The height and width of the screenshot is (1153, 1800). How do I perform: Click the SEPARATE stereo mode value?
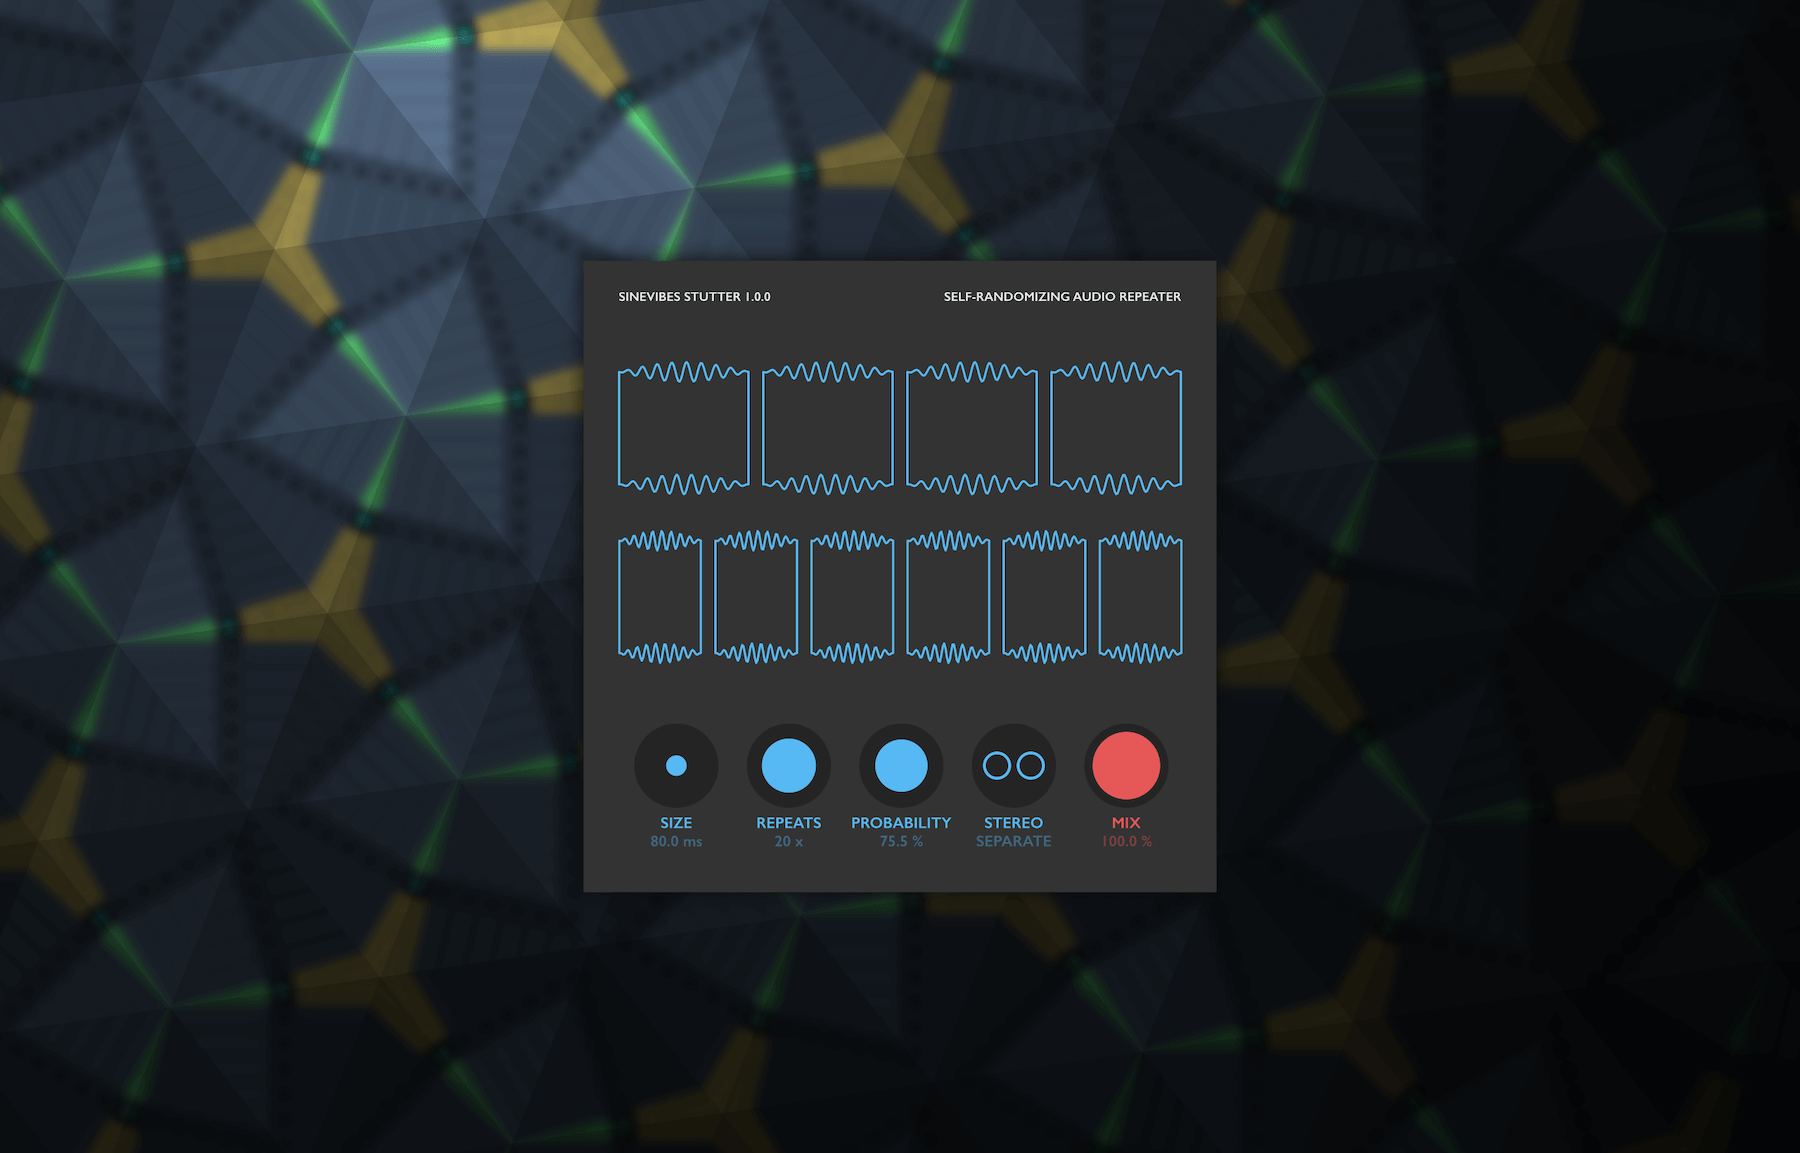(x=1014, y=842)
